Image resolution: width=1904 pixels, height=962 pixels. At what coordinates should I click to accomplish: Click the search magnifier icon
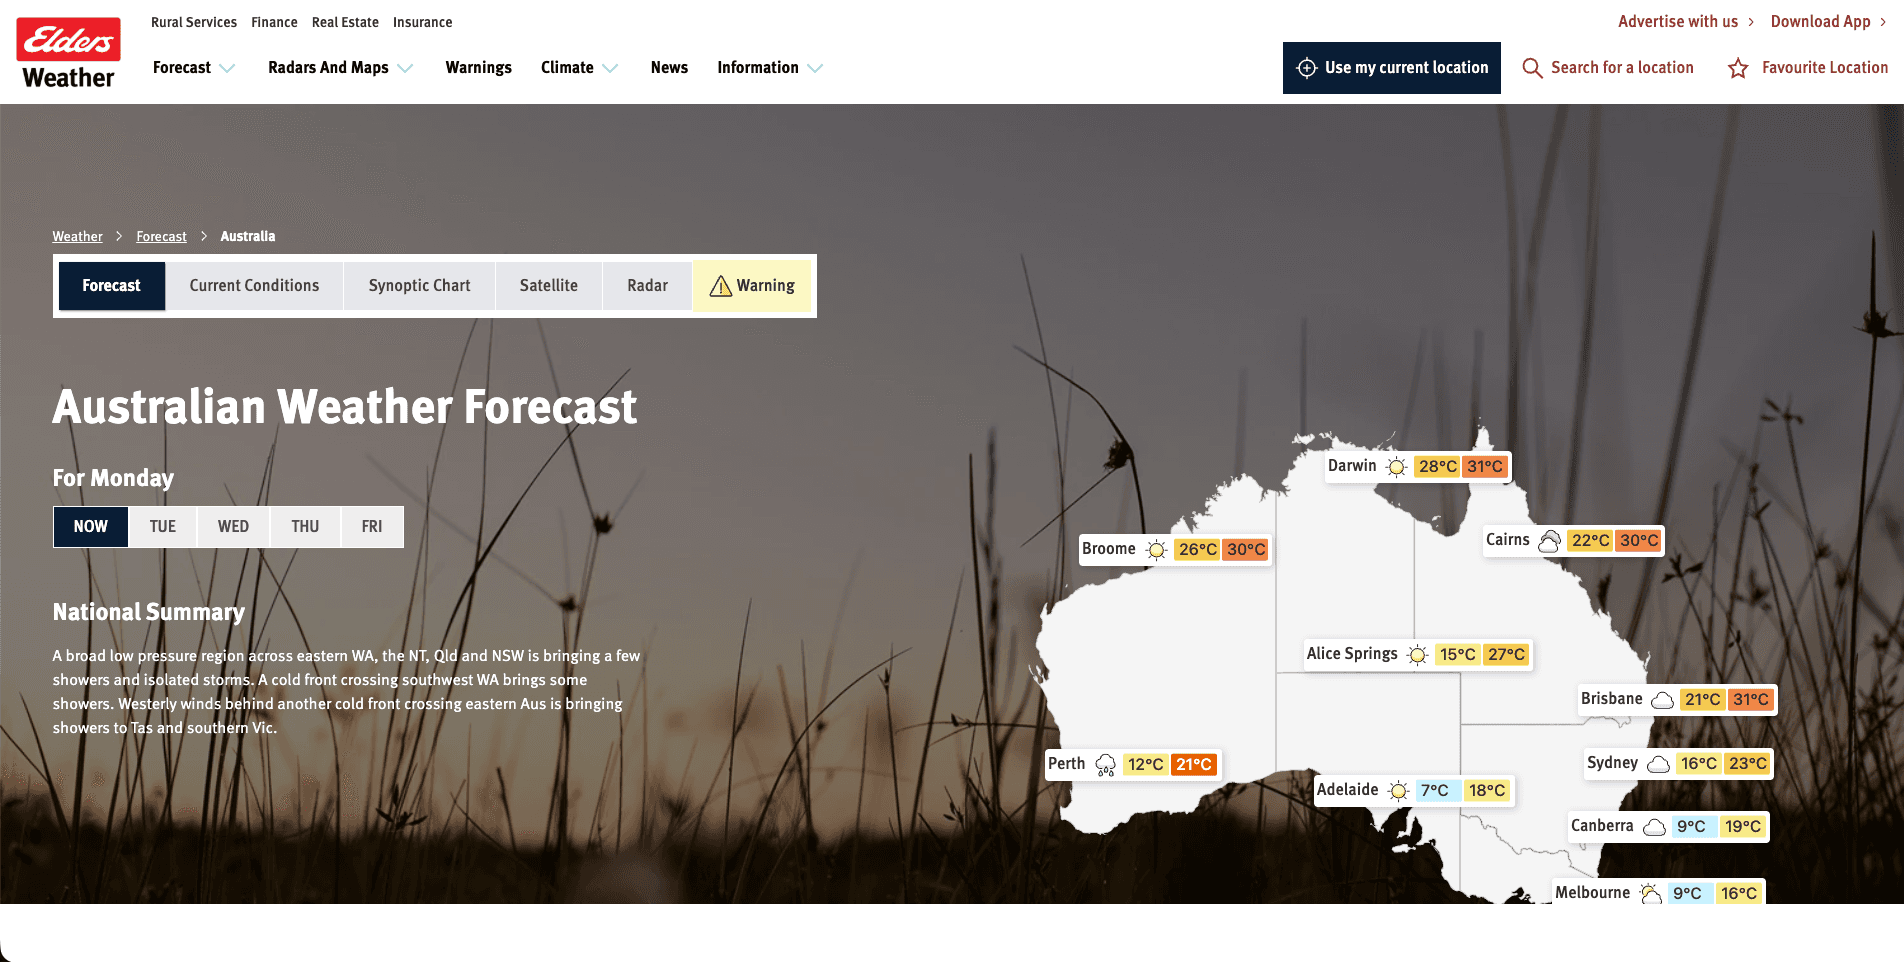click(1532, 68)
